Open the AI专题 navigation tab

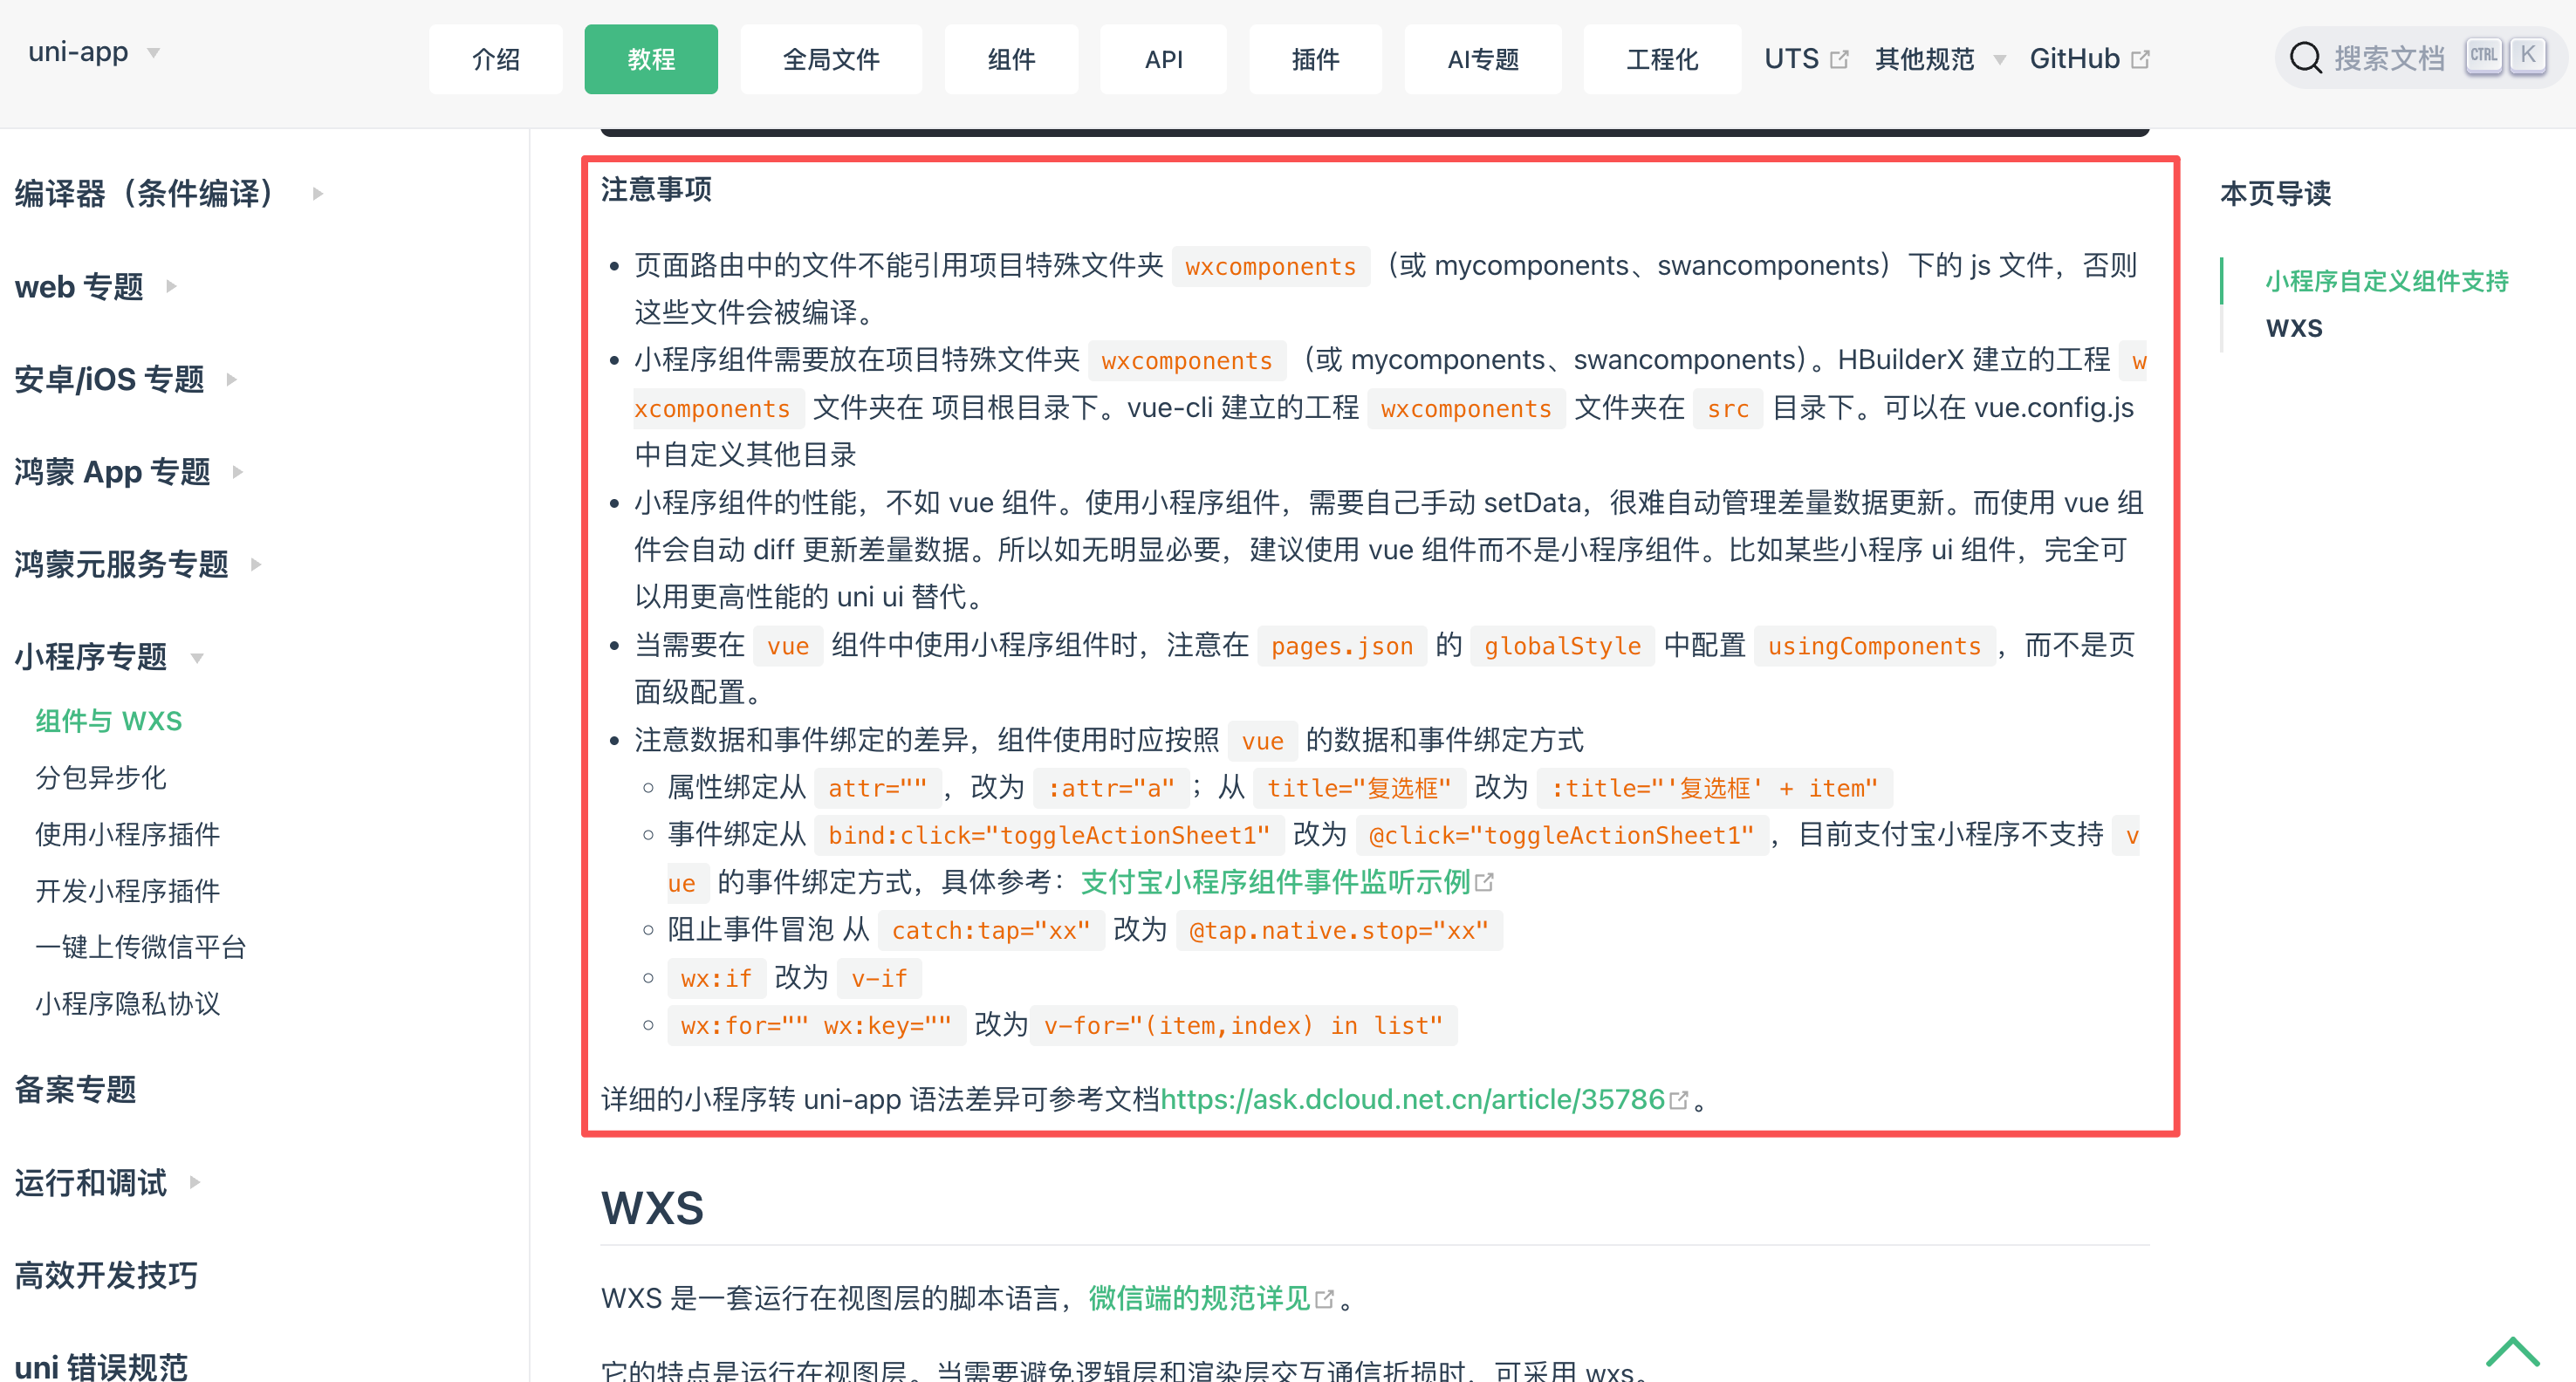coord(1482,60)
